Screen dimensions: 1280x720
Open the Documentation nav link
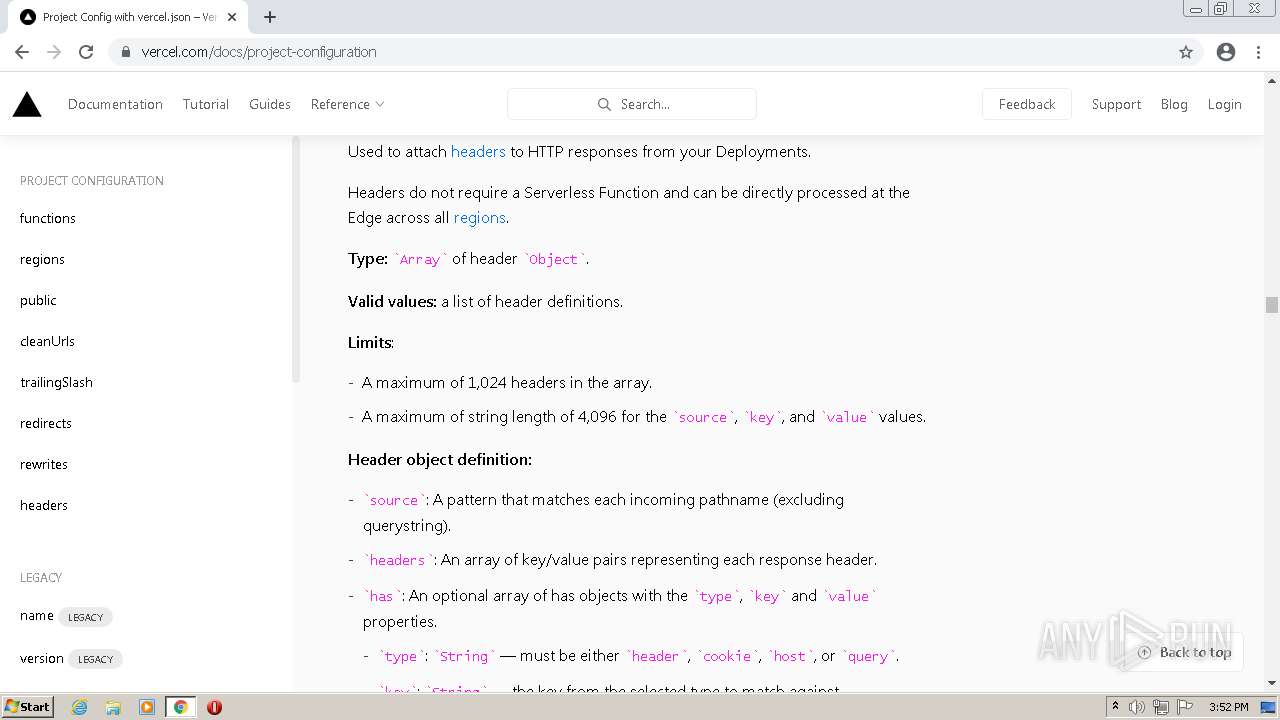(115, 104)
